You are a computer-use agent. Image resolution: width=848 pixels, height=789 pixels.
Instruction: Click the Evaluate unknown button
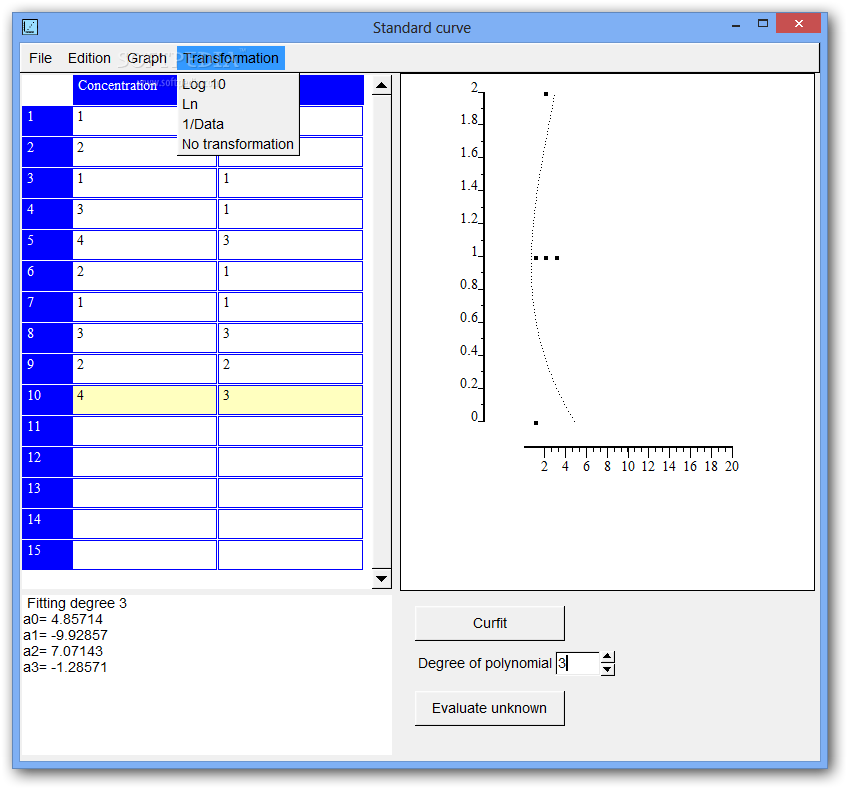point(489,708)
